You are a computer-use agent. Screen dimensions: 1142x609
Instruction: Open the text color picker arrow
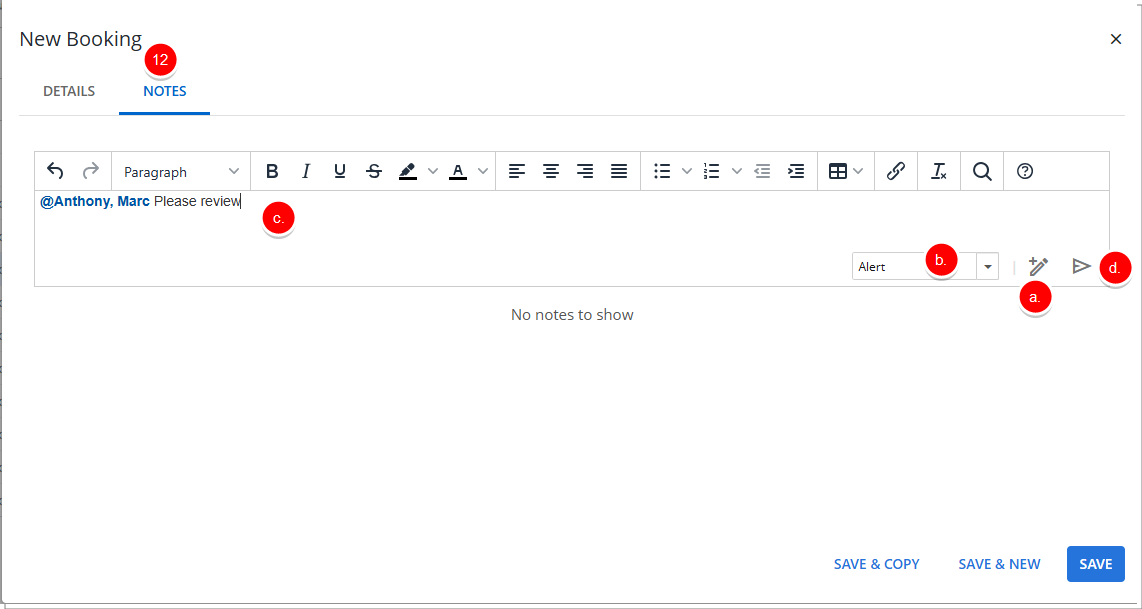tap(483, 171)
